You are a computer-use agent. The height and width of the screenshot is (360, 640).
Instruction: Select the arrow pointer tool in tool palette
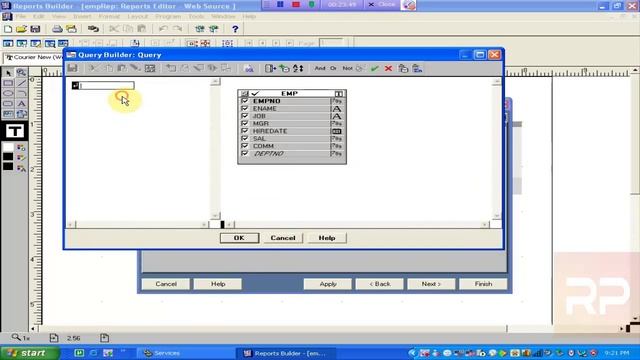8,73
